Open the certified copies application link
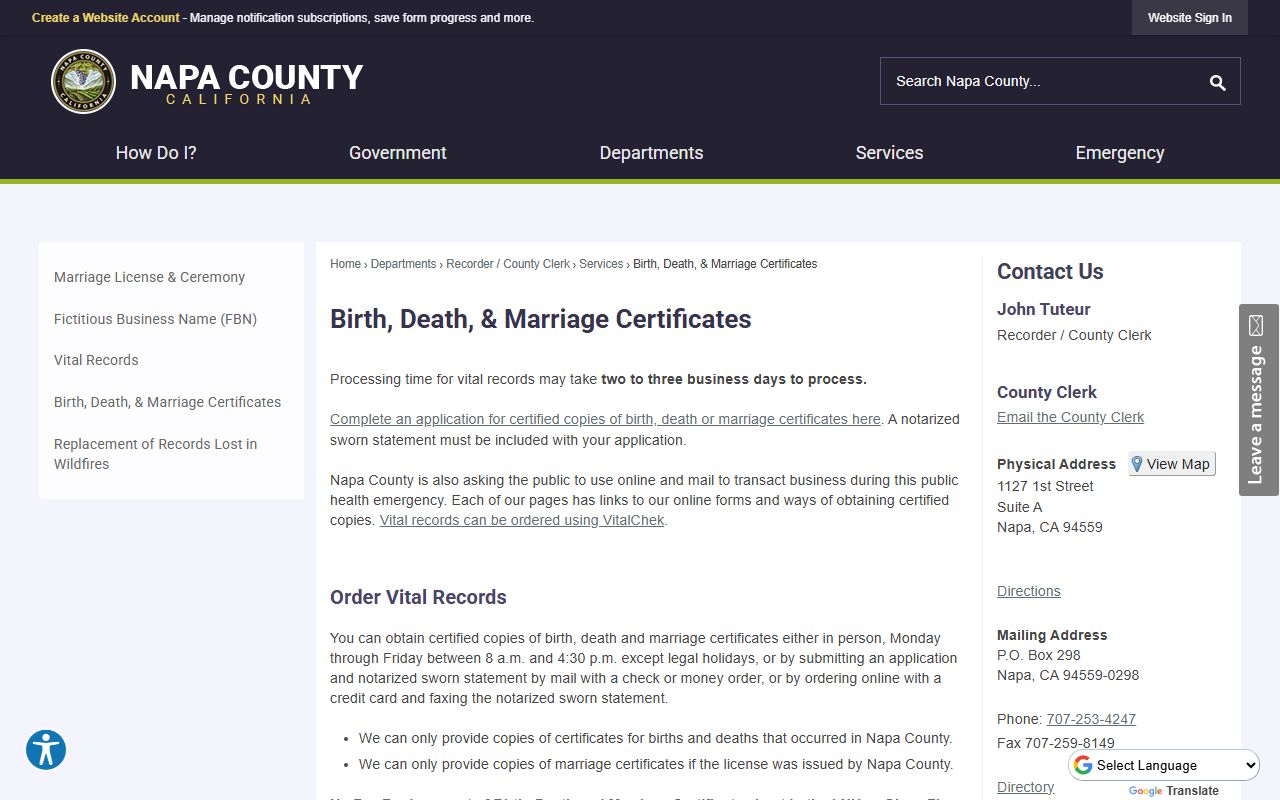1280x800 pixels. pos(605,419)
